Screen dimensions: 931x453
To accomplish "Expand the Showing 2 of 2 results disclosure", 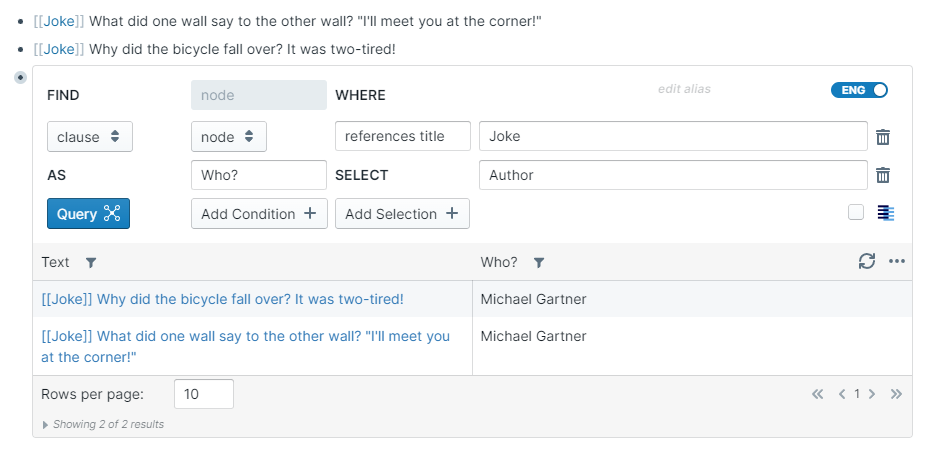I will point(45,424).
